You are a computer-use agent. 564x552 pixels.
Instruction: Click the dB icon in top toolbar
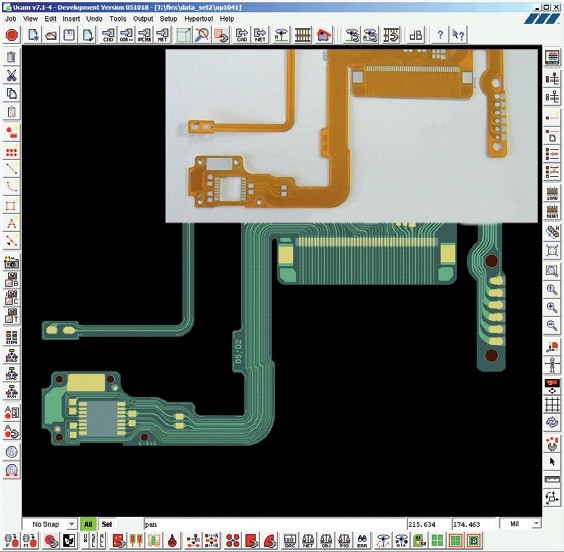point(416,35)
